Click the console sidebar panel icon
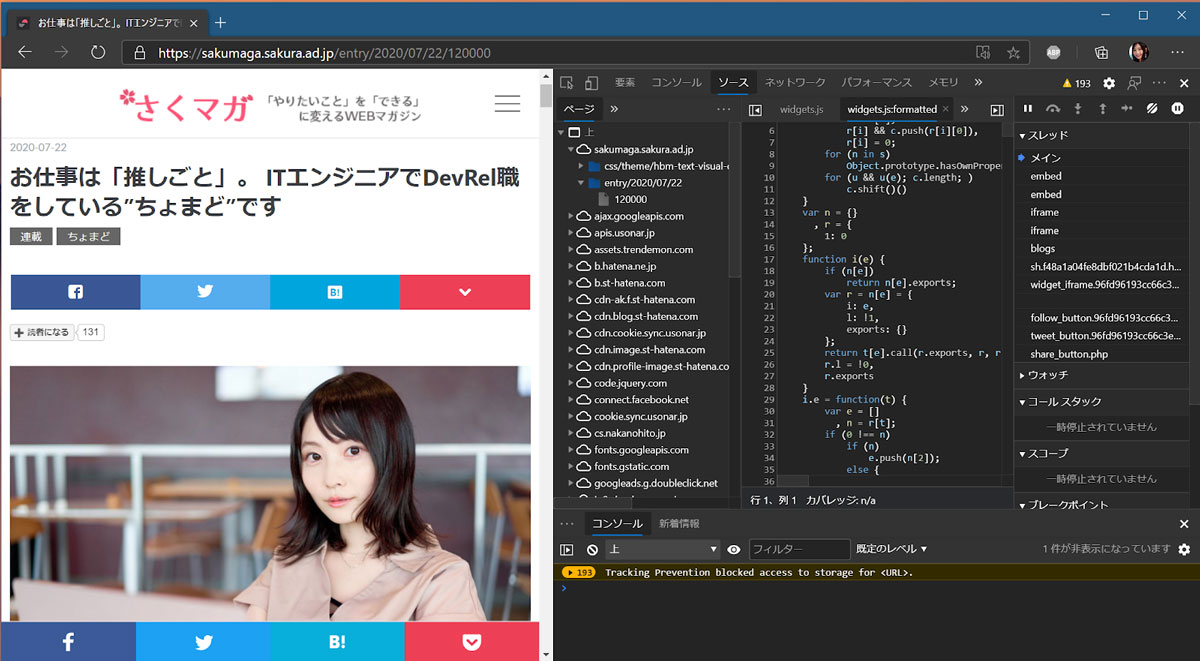The image size is (1200, 661). (x=566, y=548)
